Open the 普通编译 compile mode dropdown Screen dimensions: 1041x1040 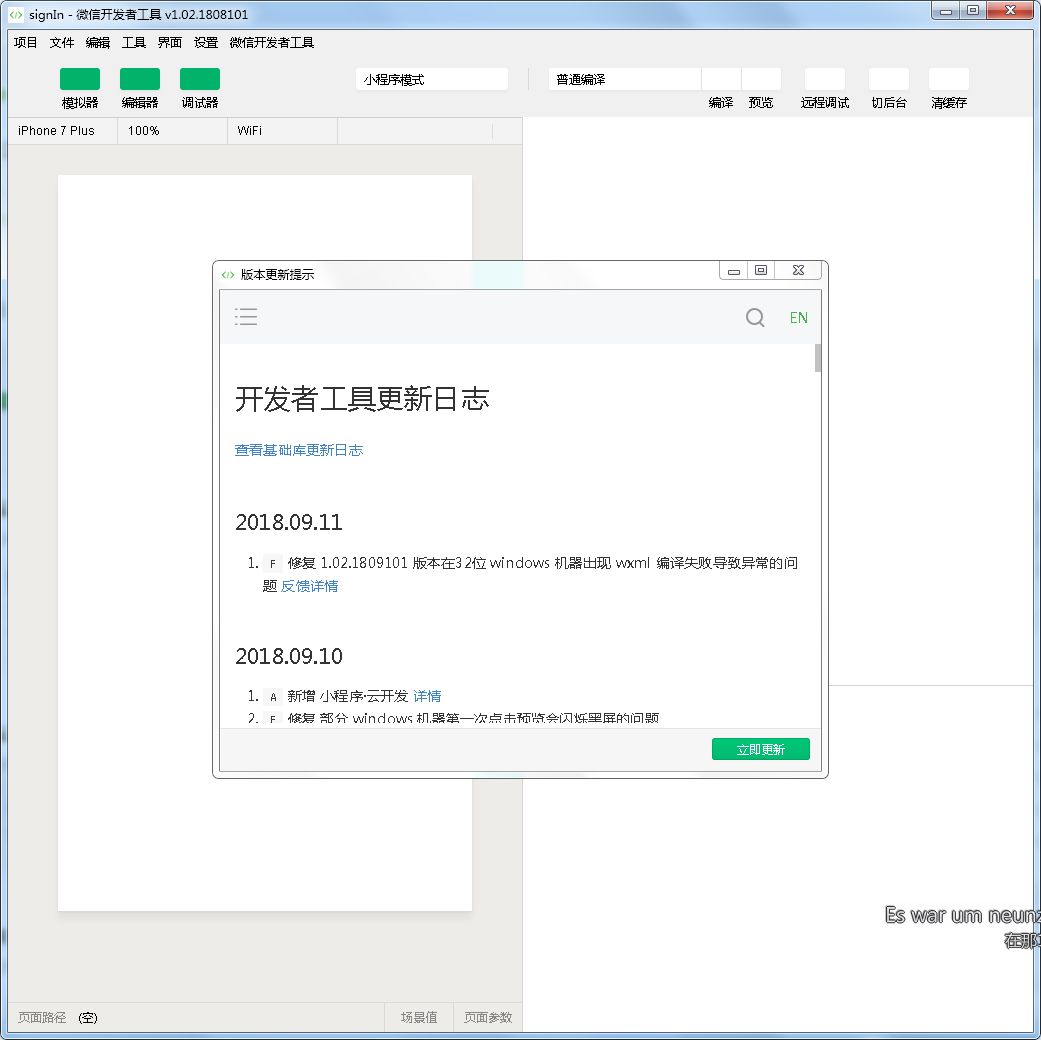[x=624, y=79]
